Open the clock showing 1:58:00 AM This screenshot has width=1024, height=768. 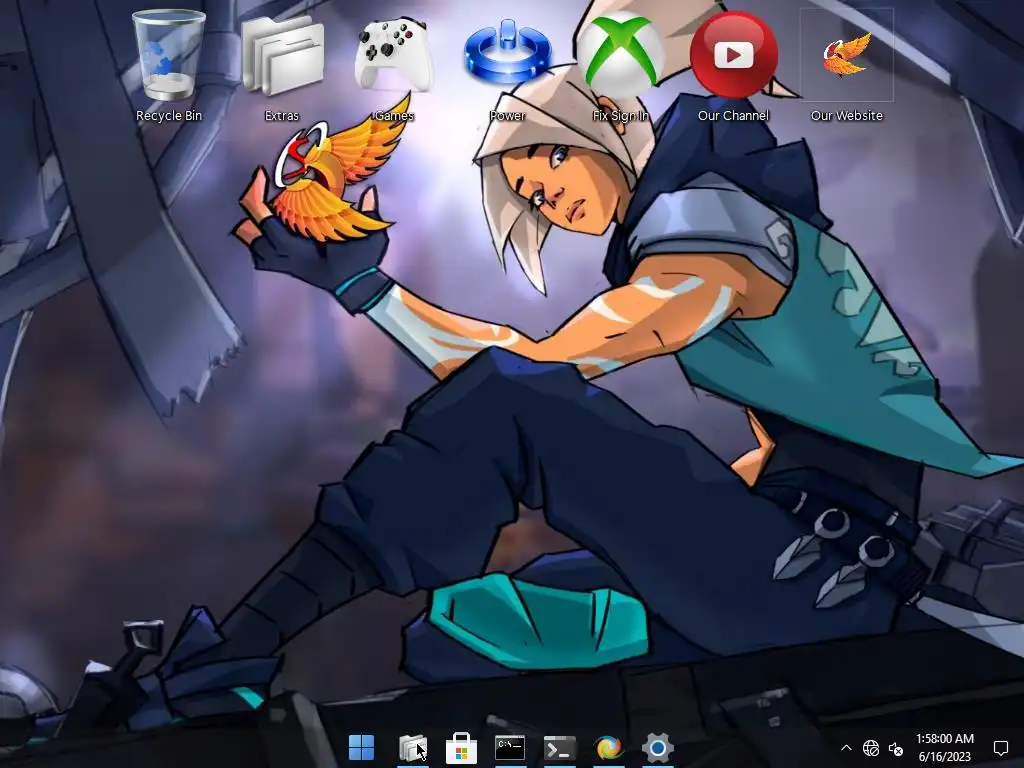point(944,748)
